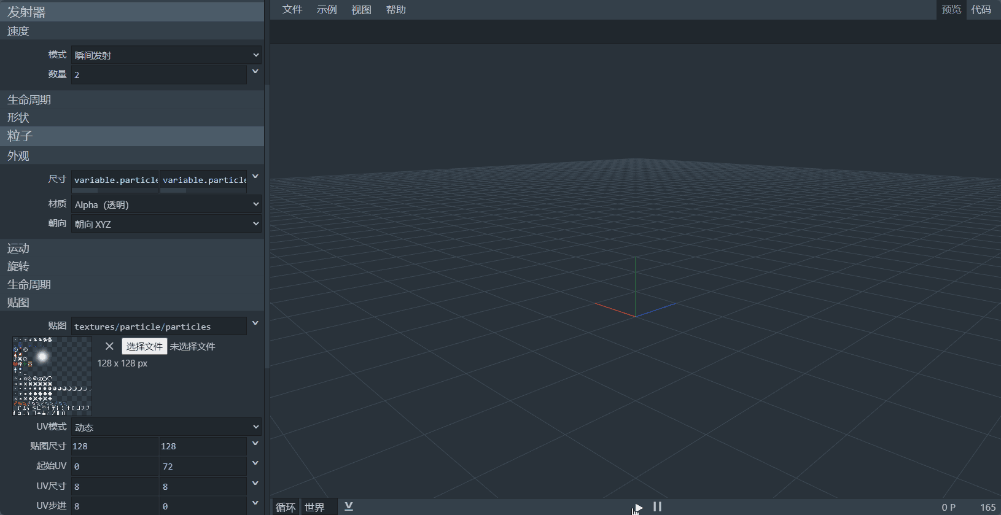The height and width of the screenshot is (515, 1001).
Task: Expand the chevron next to 起始UV fields
Action: pyautogui.click(x=255, y=463)
